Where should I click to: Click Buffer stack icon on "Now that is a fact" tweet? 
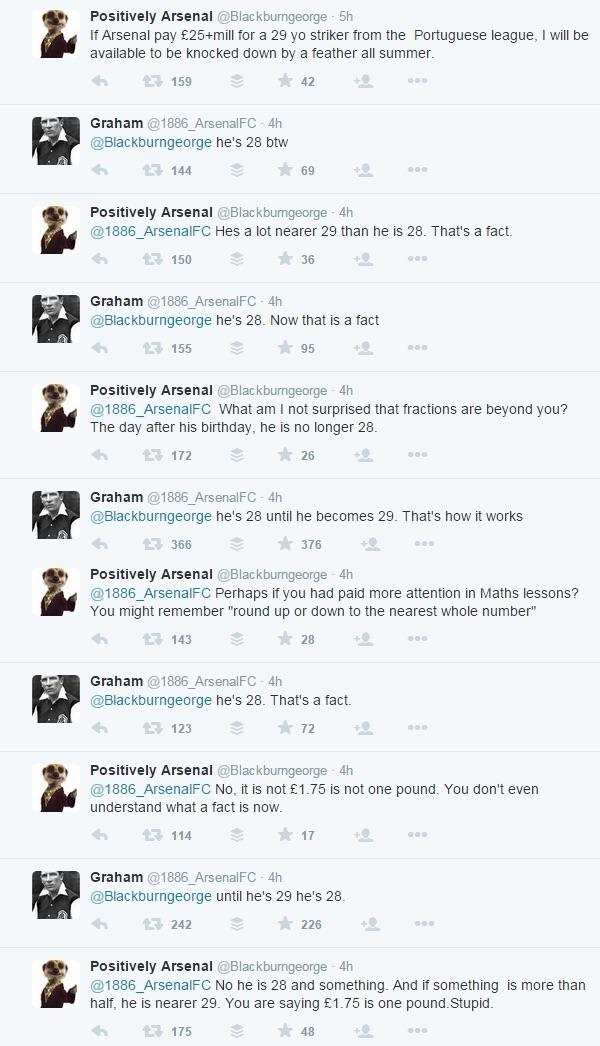point(237,348)
